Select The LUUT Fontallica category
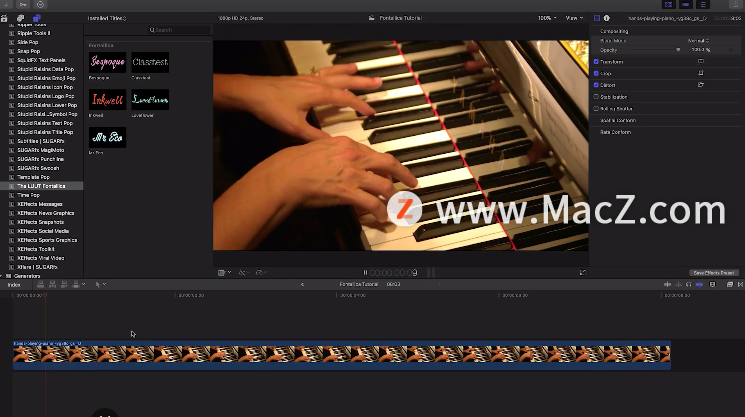Screen dimensions: 745x417 [42, 186]
